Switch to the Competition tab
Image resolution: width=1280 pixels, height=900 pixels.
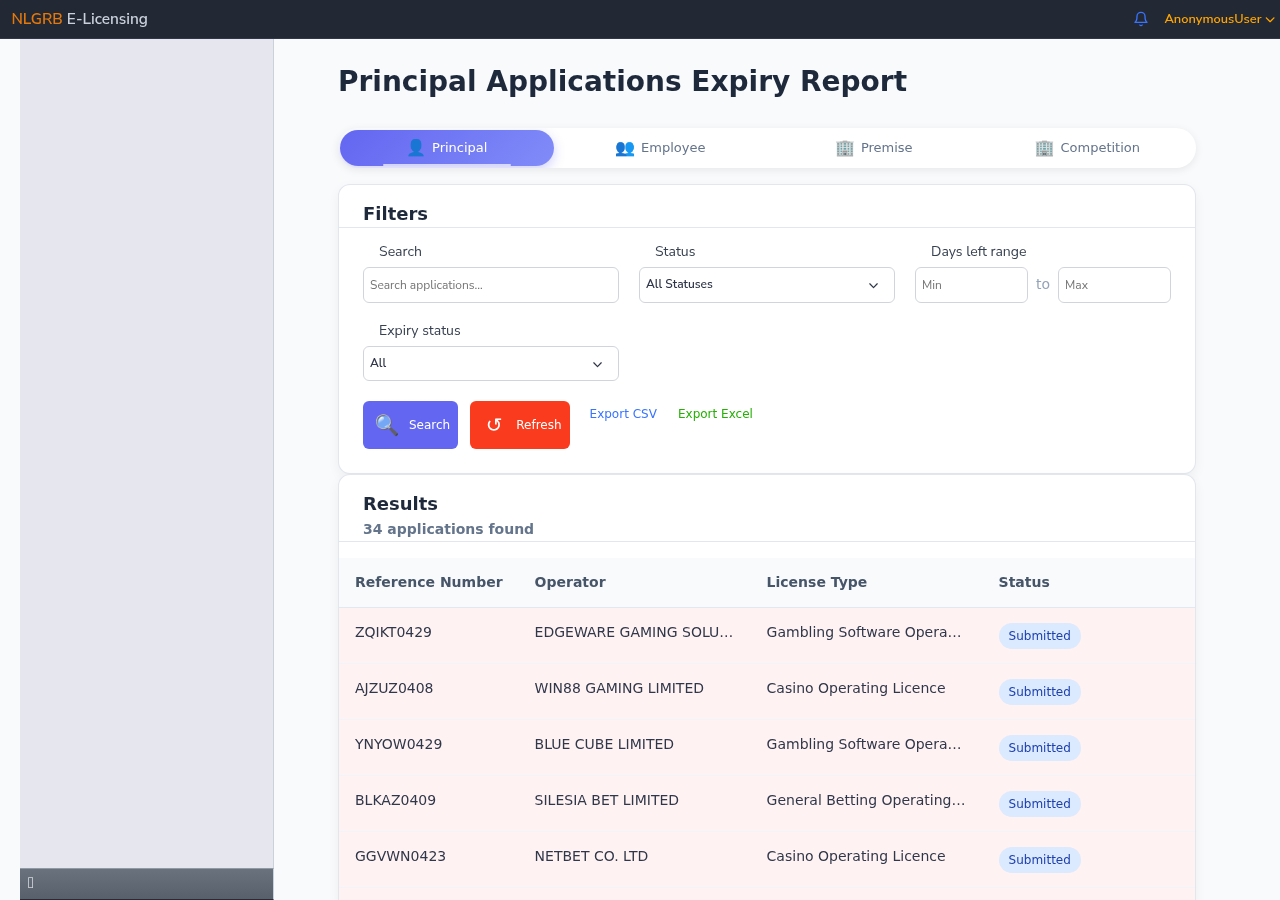pyautogui.click(x=1088, y=148)
